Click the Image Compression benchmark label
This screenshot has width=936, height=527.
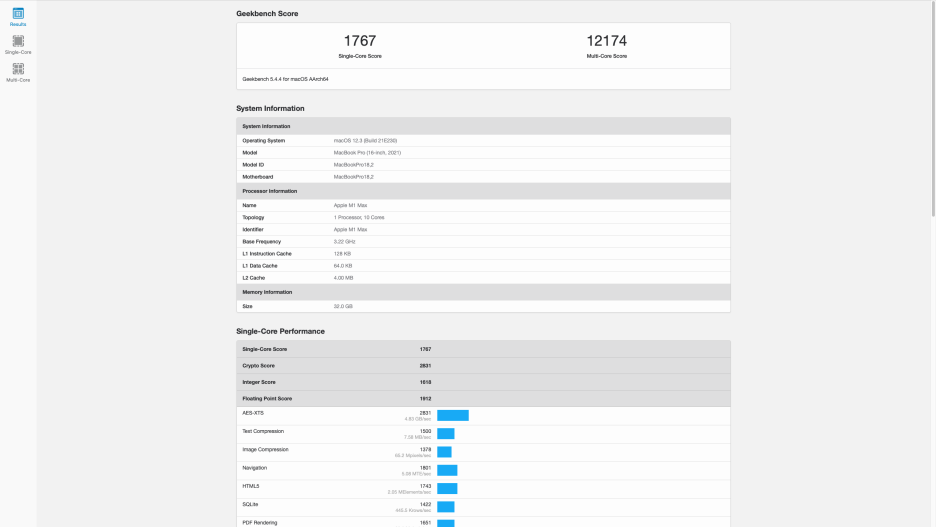[x=265, y=449]
